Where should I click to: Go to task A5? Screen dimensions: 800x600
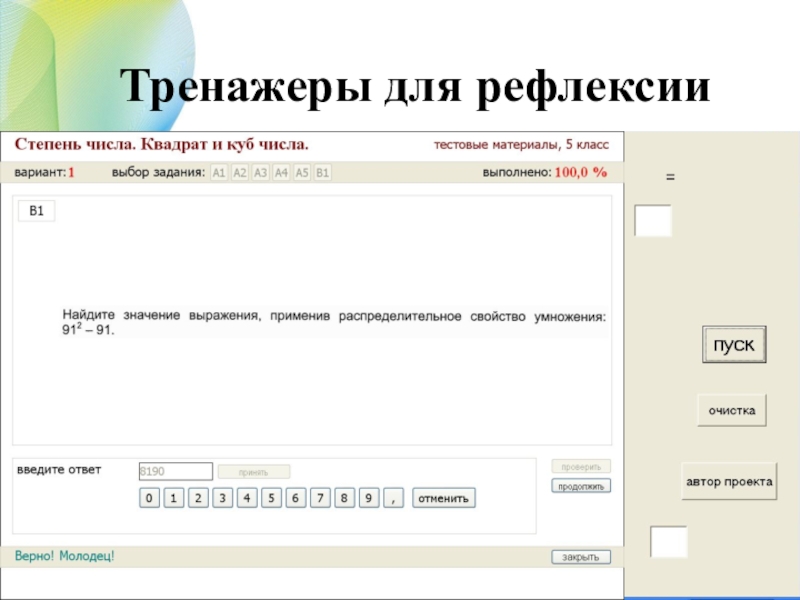coord(302,172)
